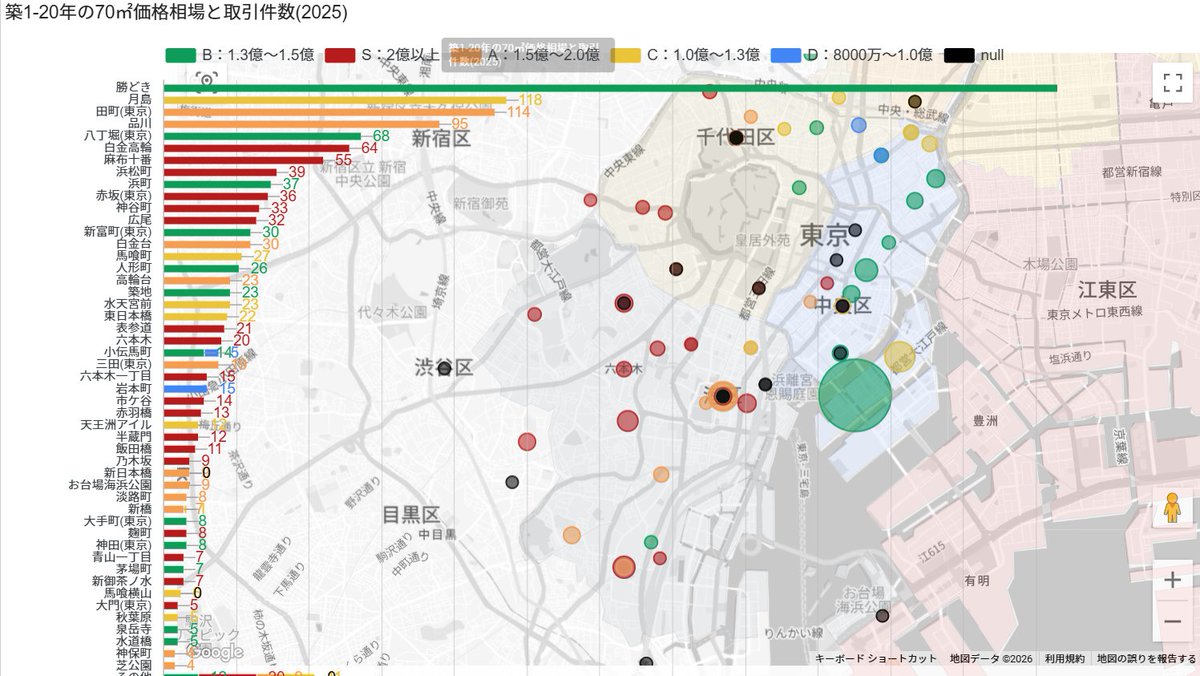This screenshot has height=676, width=1200.
Task: Click the value label 118 for 月島
Action: tap(530, 100)
